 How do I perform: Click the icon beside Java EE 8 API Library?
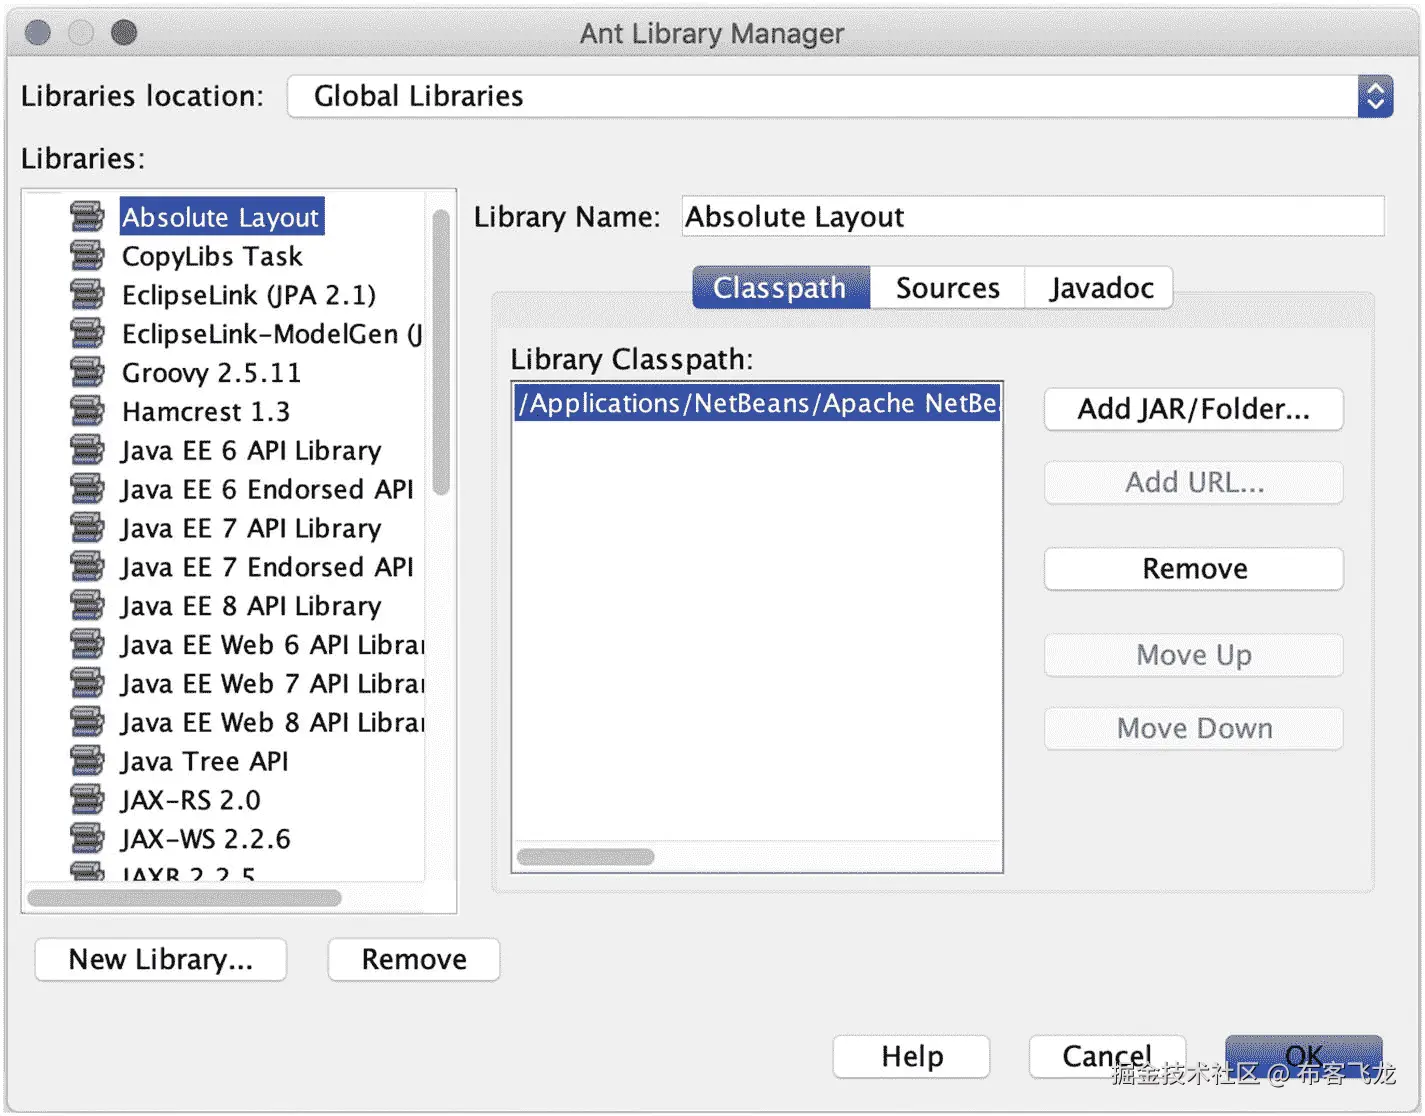coord(87,606)
